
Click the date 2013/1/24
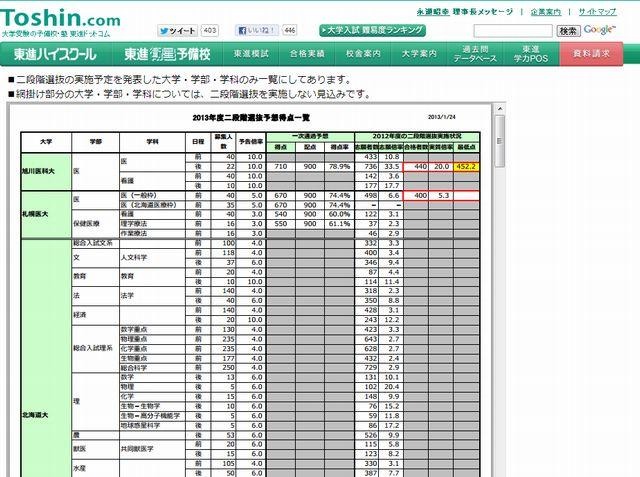[x=442, y=117]
